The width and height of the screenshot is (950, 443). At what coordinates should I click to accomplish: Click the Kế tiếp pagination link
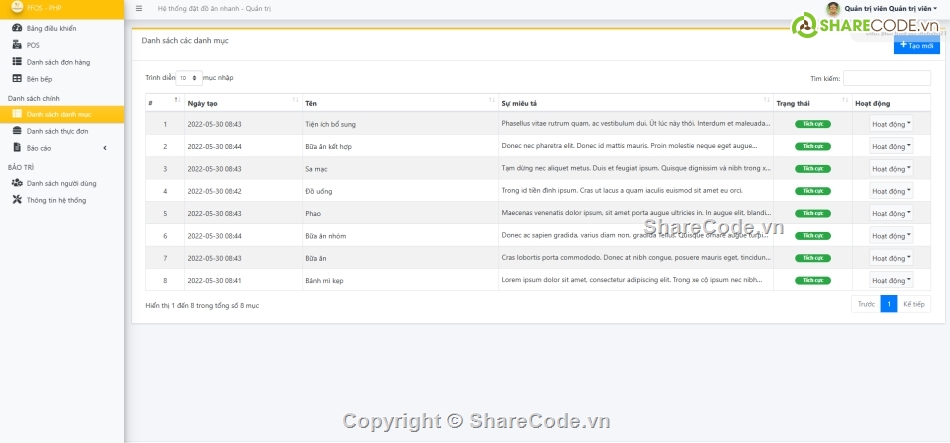pyautogui.click(x=914, y=304)
